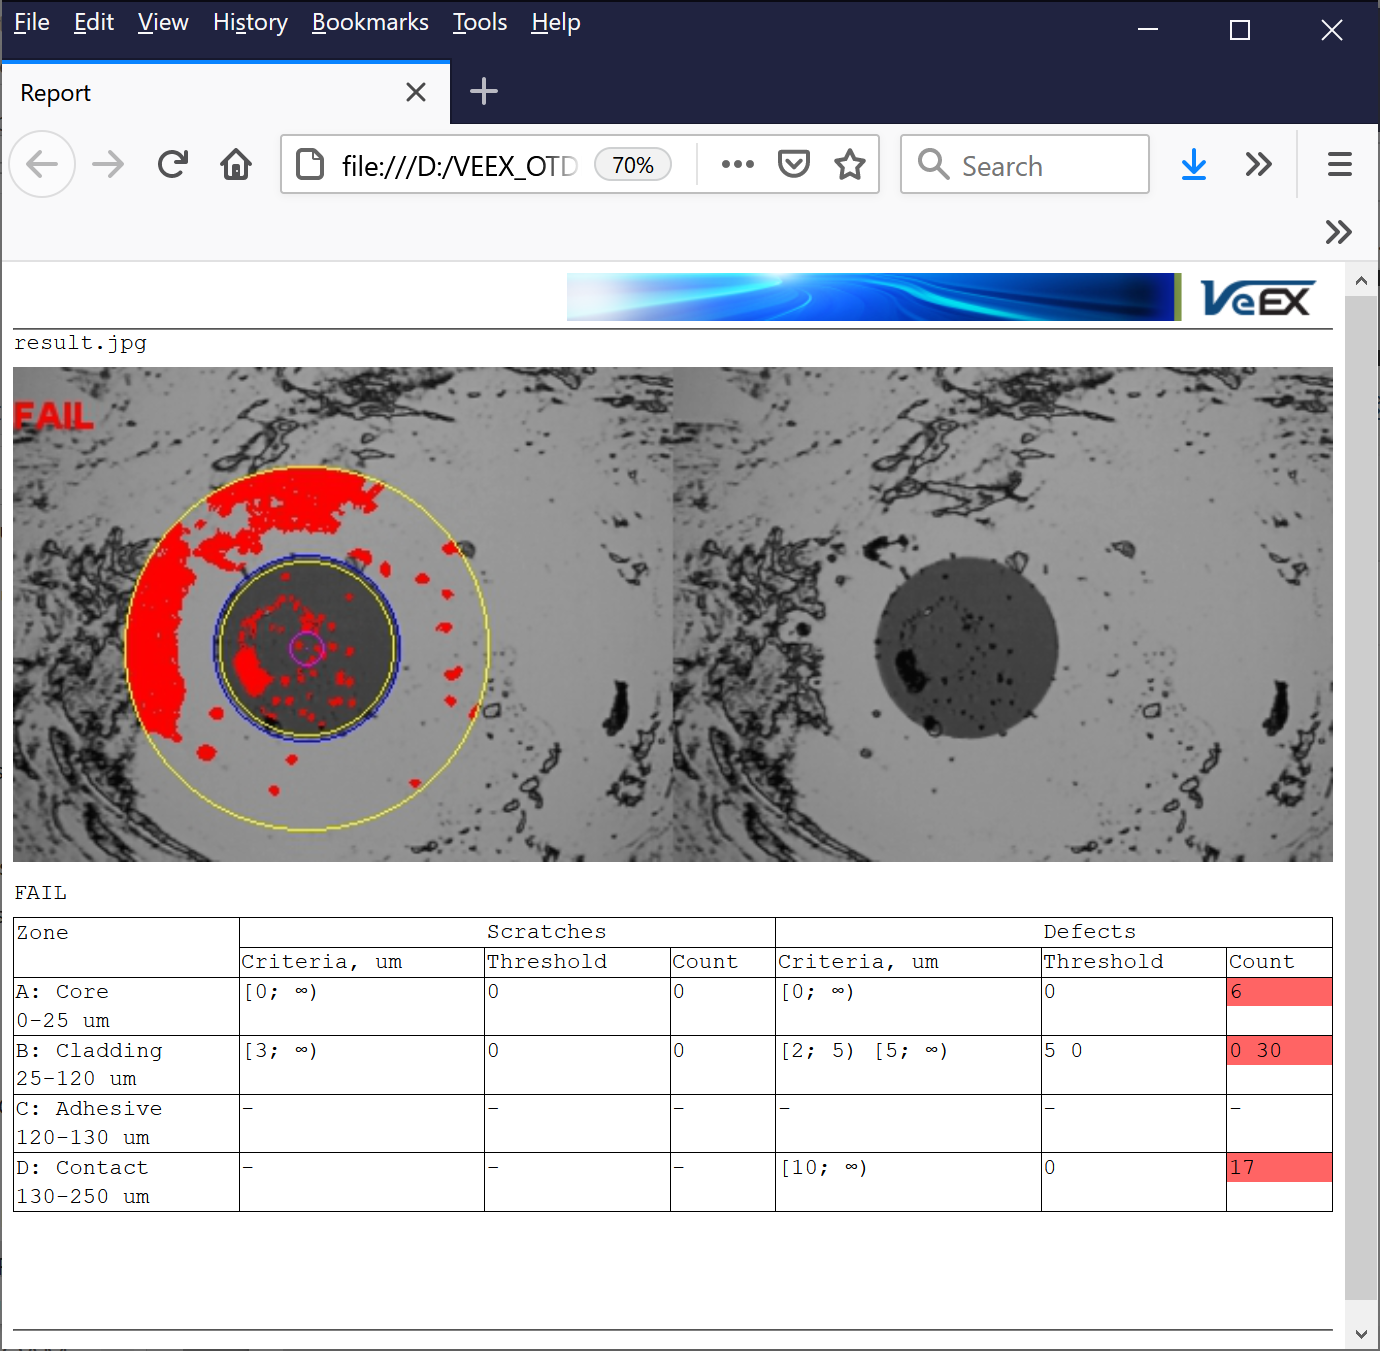Expand the toolbar overflow chevron

(1258, 164)
